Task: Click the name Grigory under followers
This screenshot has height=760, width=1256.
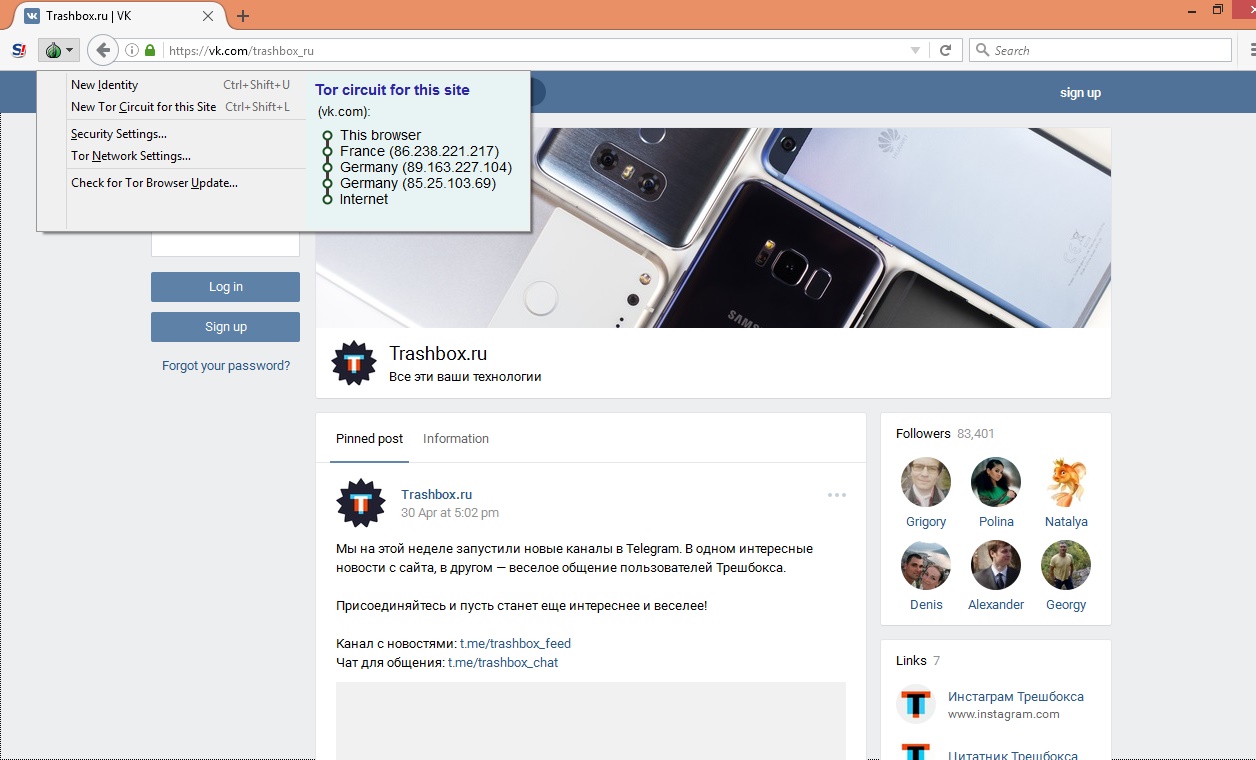Action: (926, 522)
